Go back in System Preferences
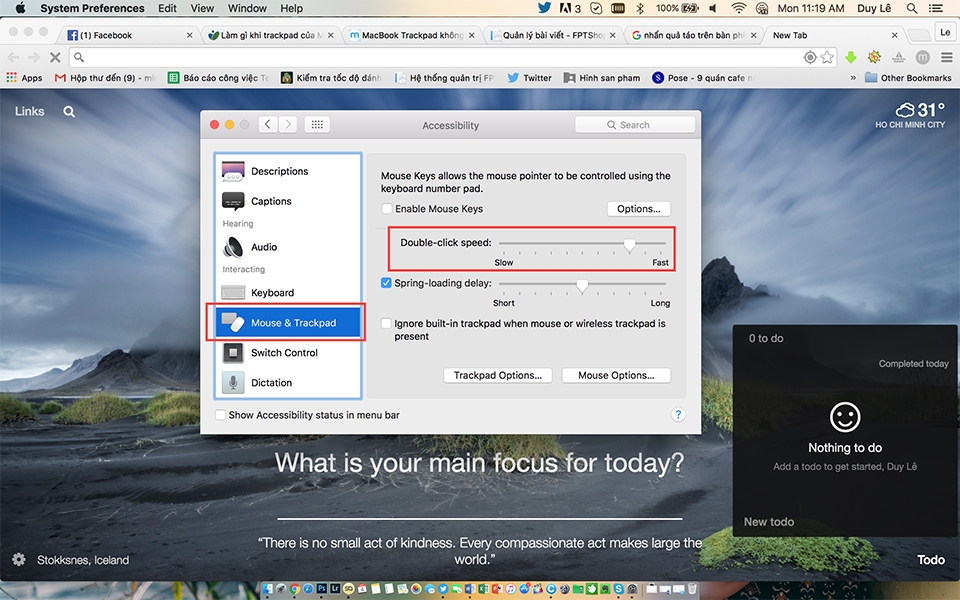The height and width of the screenshot is (600, 960). [x=268, y=124]
